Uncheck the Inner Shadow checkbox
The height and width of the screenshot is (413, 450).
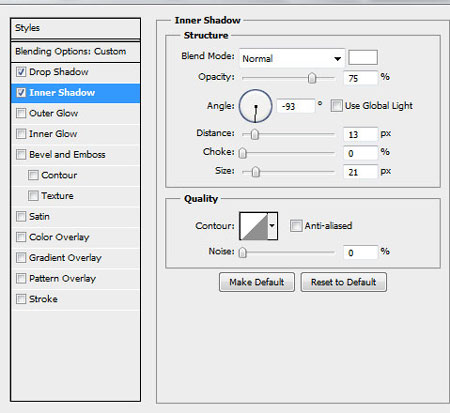pos(21,92)
